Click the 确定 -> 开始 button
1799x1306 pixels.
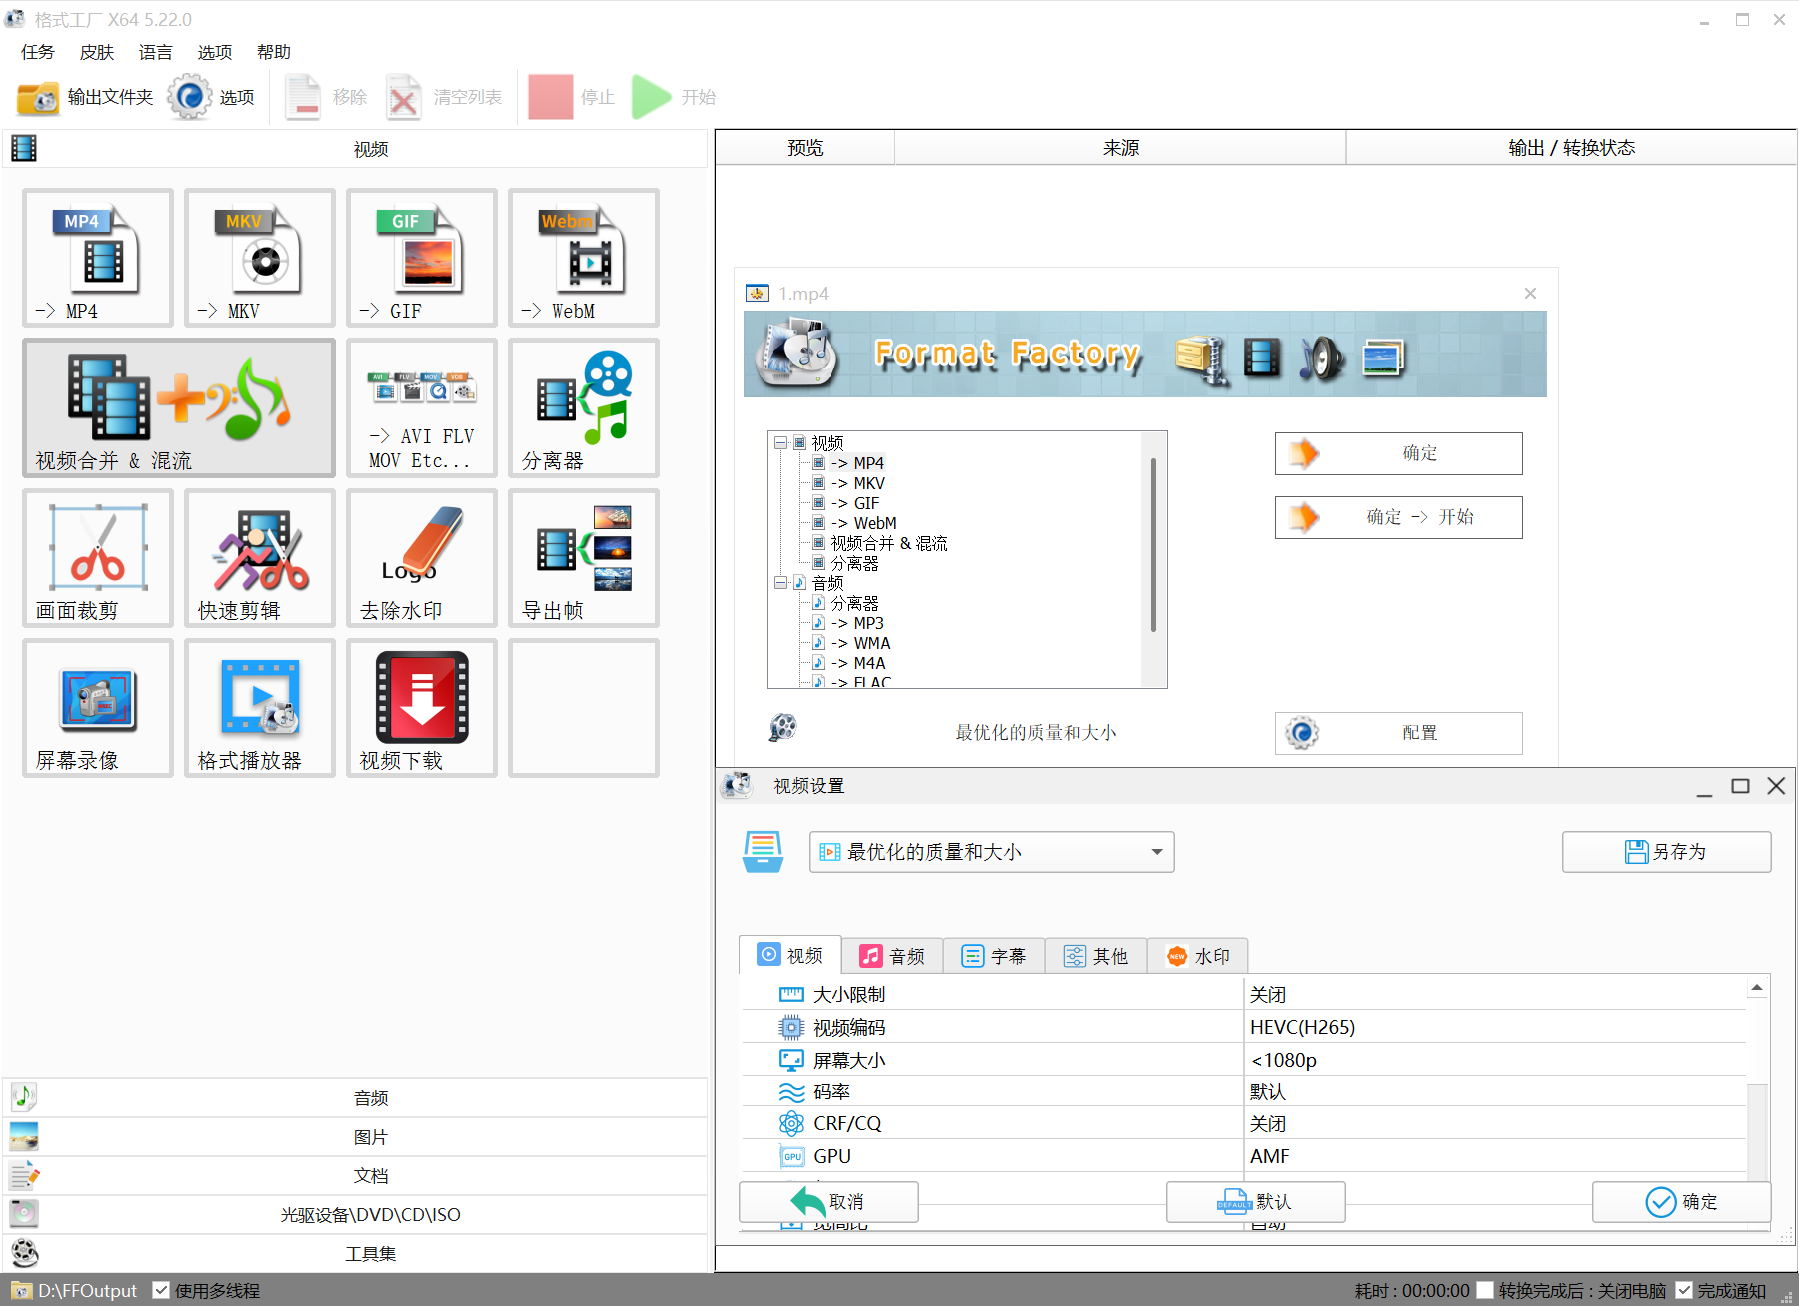coord(1399,517)
